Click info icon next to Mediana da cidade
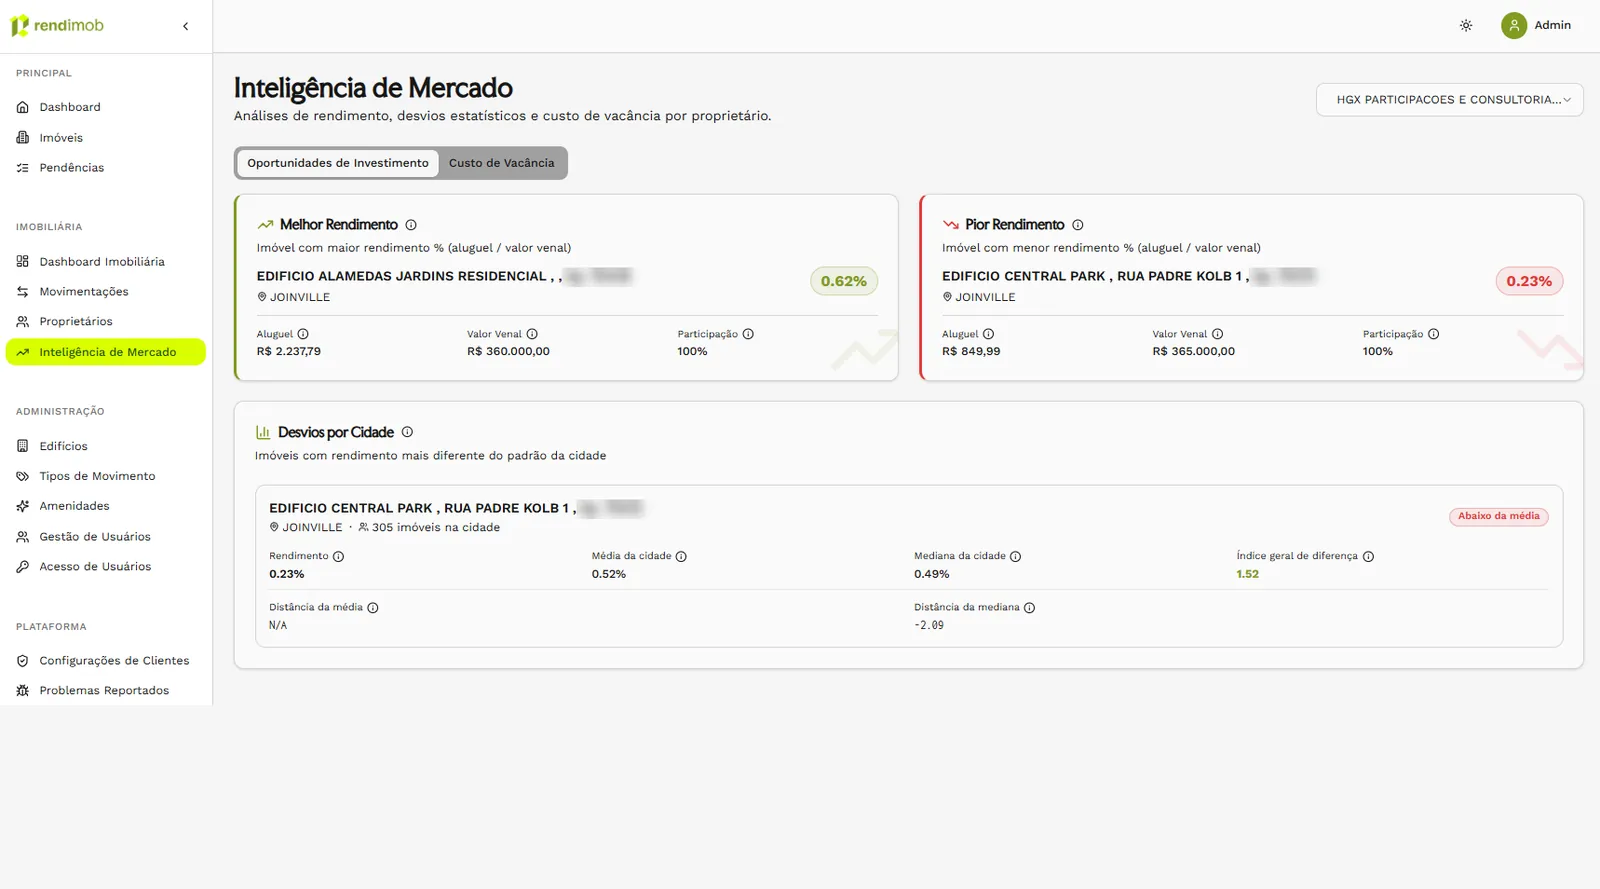Viewport: 1600px width, 889px height. (1015, 557)
